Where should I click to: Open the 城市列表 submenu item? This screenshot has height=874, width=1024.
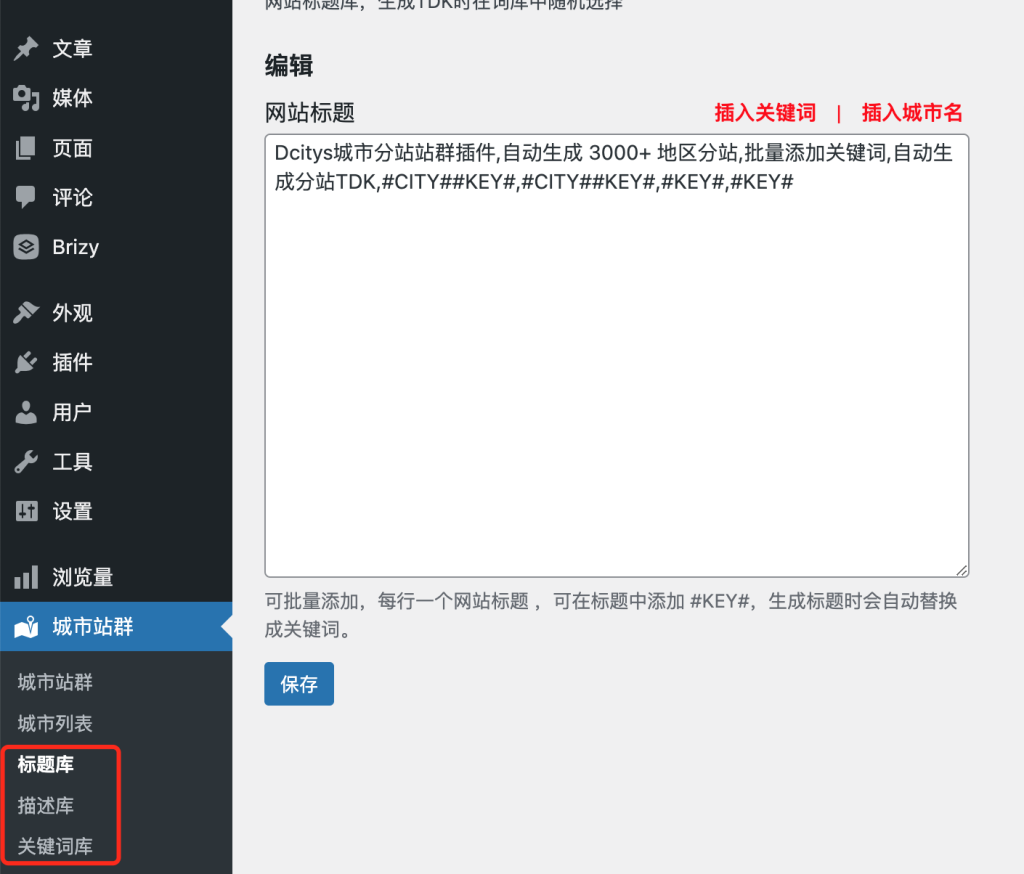[55, 723]
